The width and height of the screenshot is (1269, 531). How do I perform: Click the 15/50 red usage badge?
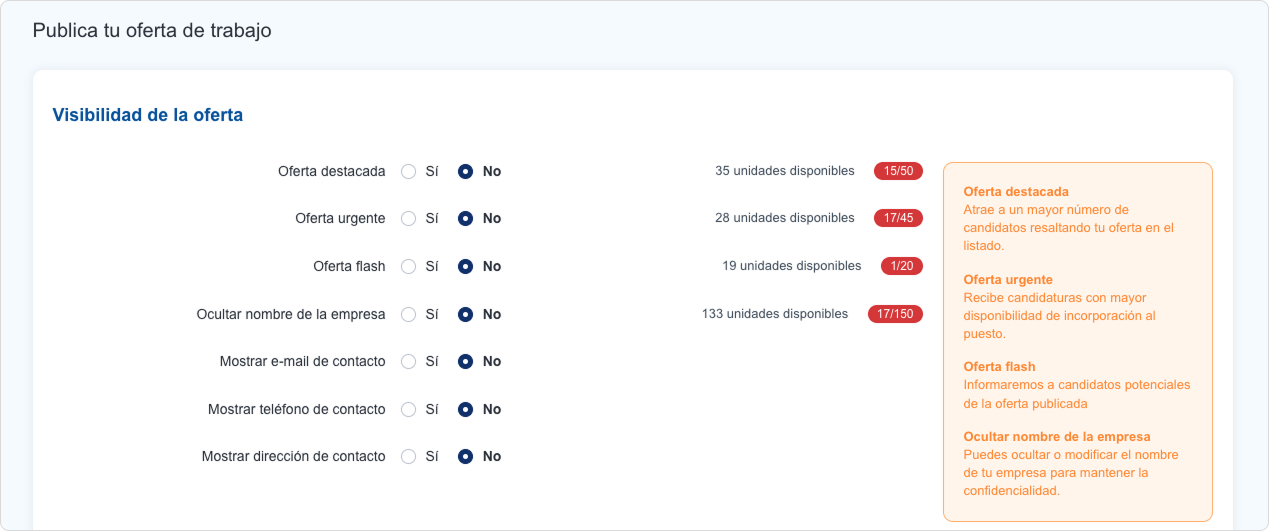point(898,171)
